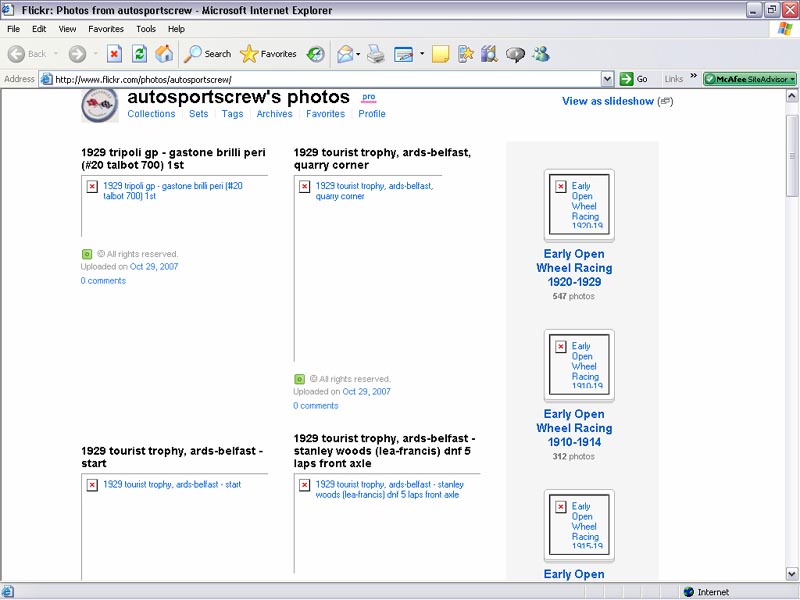
Task: Click the Stop loading toolbar icon
Action: pos(114,54)
